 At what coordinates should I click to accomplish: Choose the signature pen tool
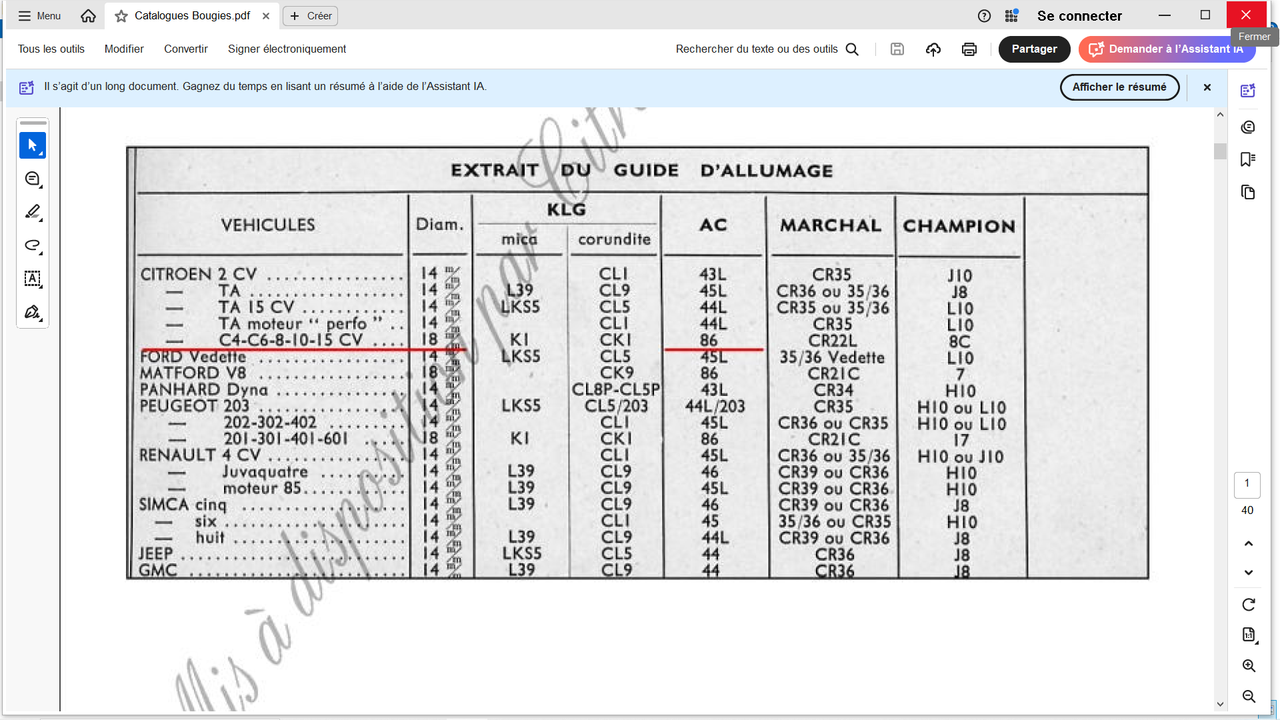coord(32,312)
